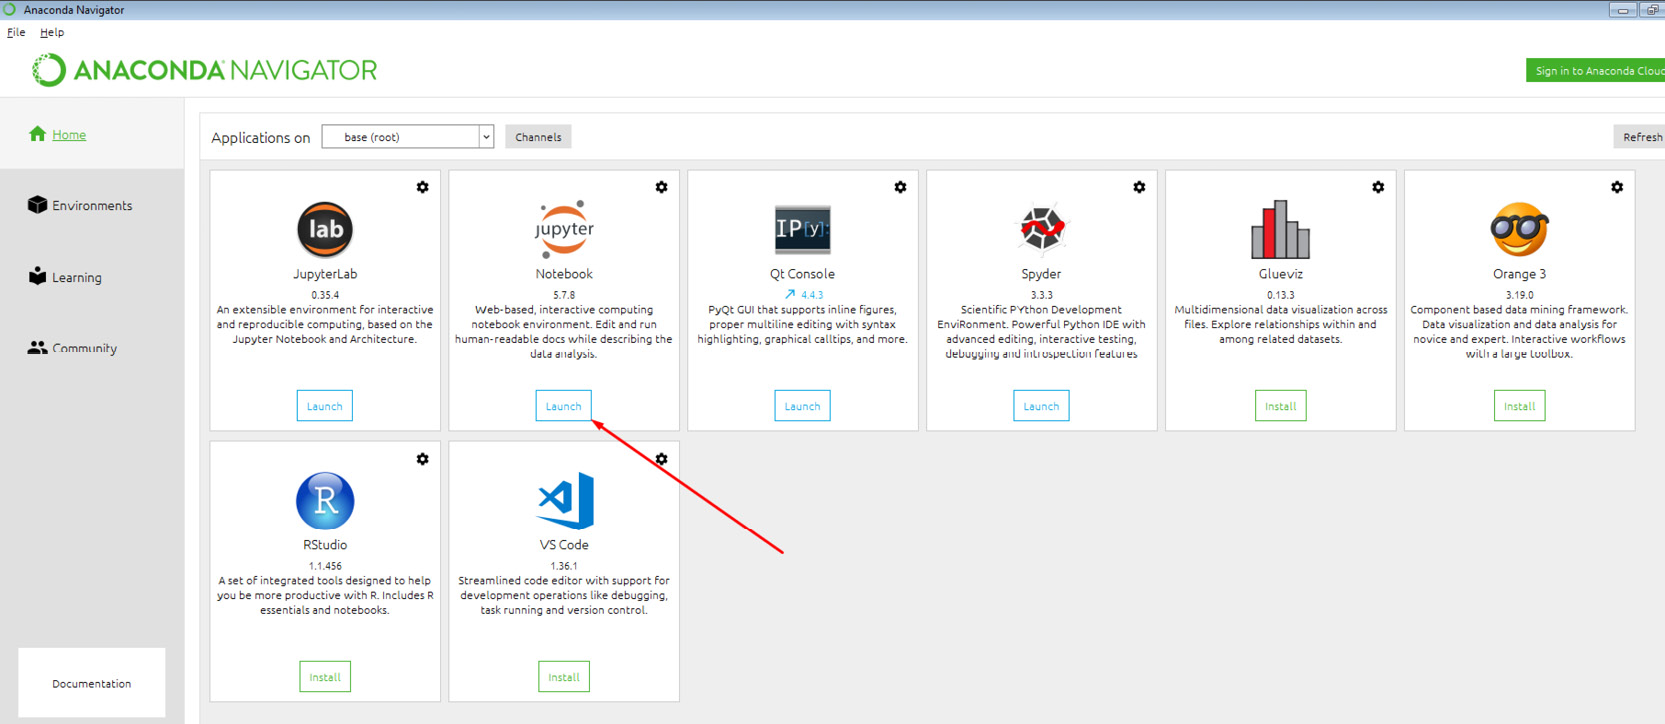Launch JupyterLab
Viewport: 1665px width, 724px height.
click(x=325, y=406)
